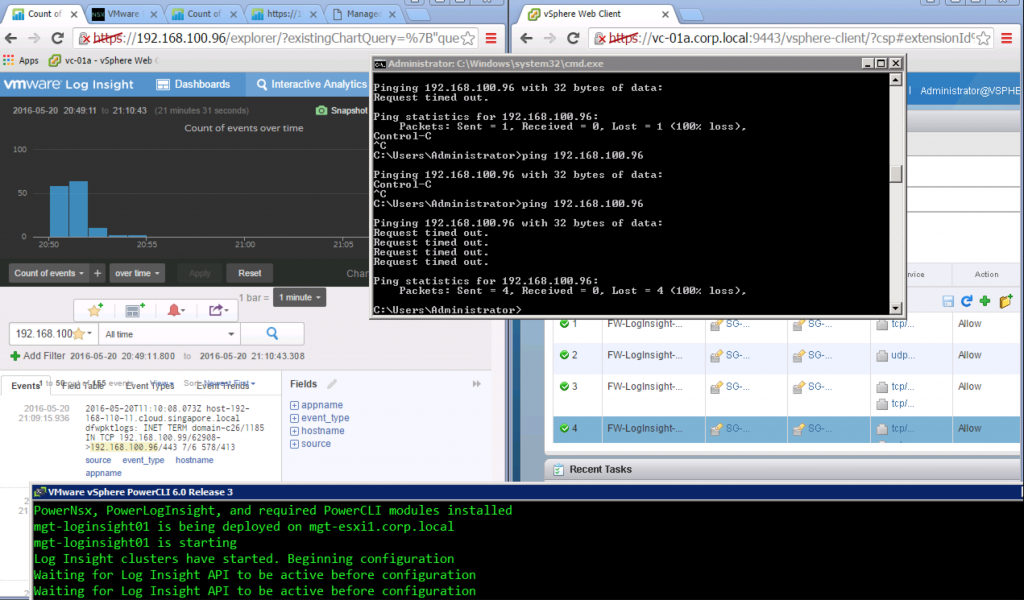This screenshot has height=600, width=1024.
Task: Click the add section folder icon
Action: point(1005,301)
